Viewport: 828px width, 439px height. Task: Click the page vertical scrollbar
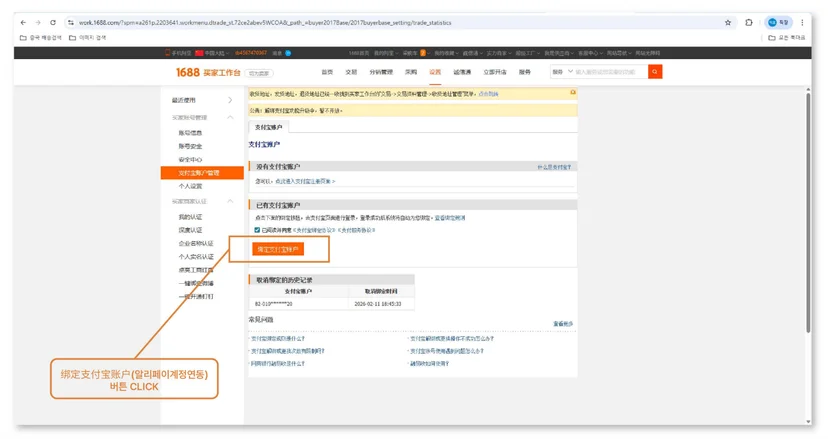click(808, 211)
